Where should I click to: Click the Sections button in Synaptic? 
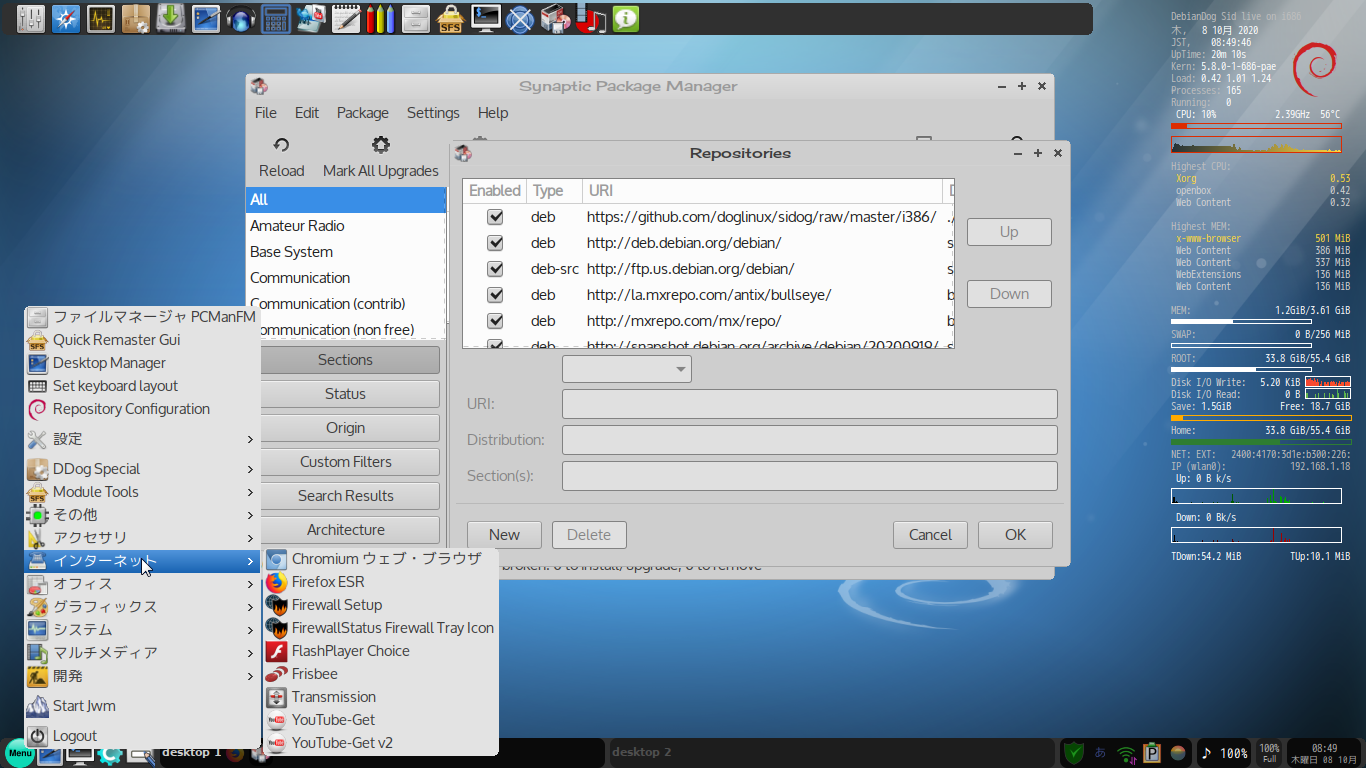[x=345, y=360]
